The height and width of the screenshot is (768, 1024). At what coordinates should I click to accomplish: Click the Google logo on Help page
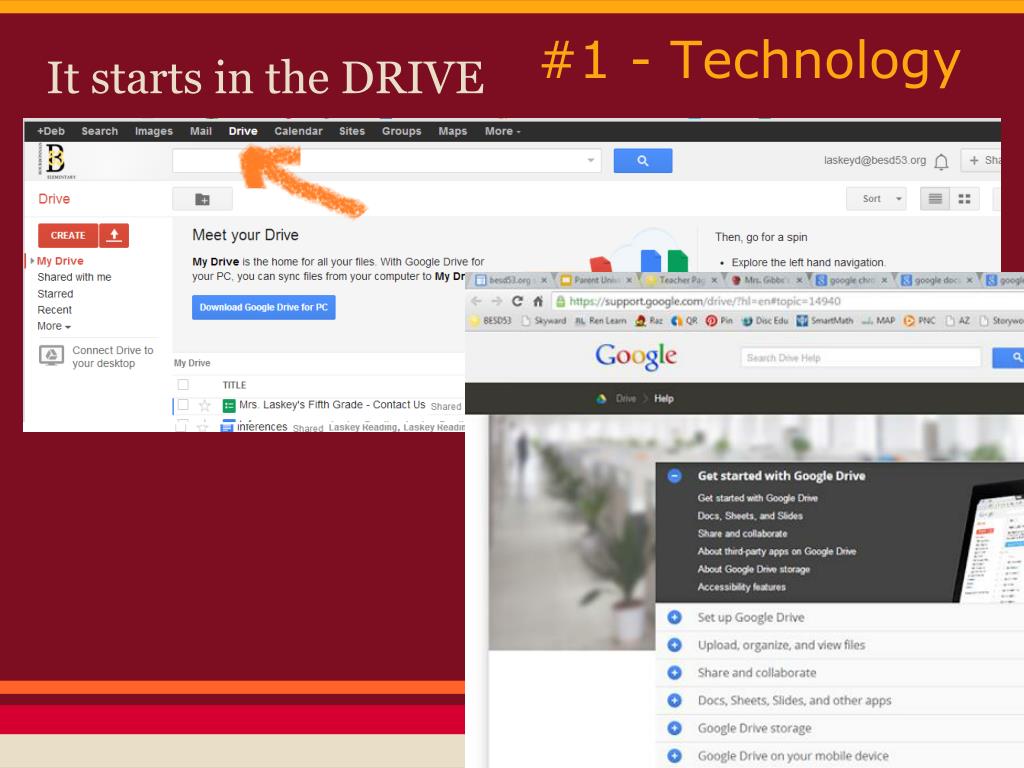636,357
